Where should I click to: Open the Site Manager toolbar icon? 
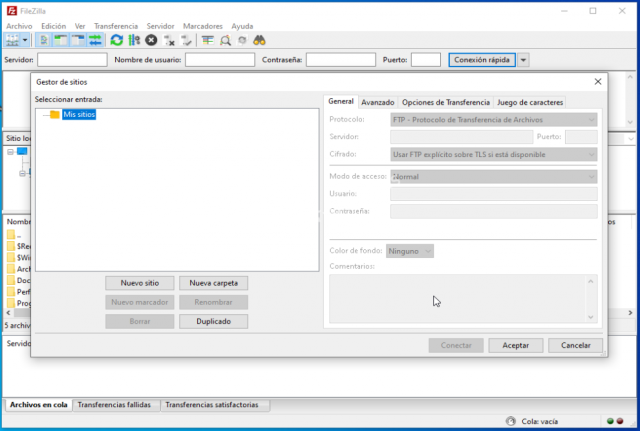click(x=12, y=40)
